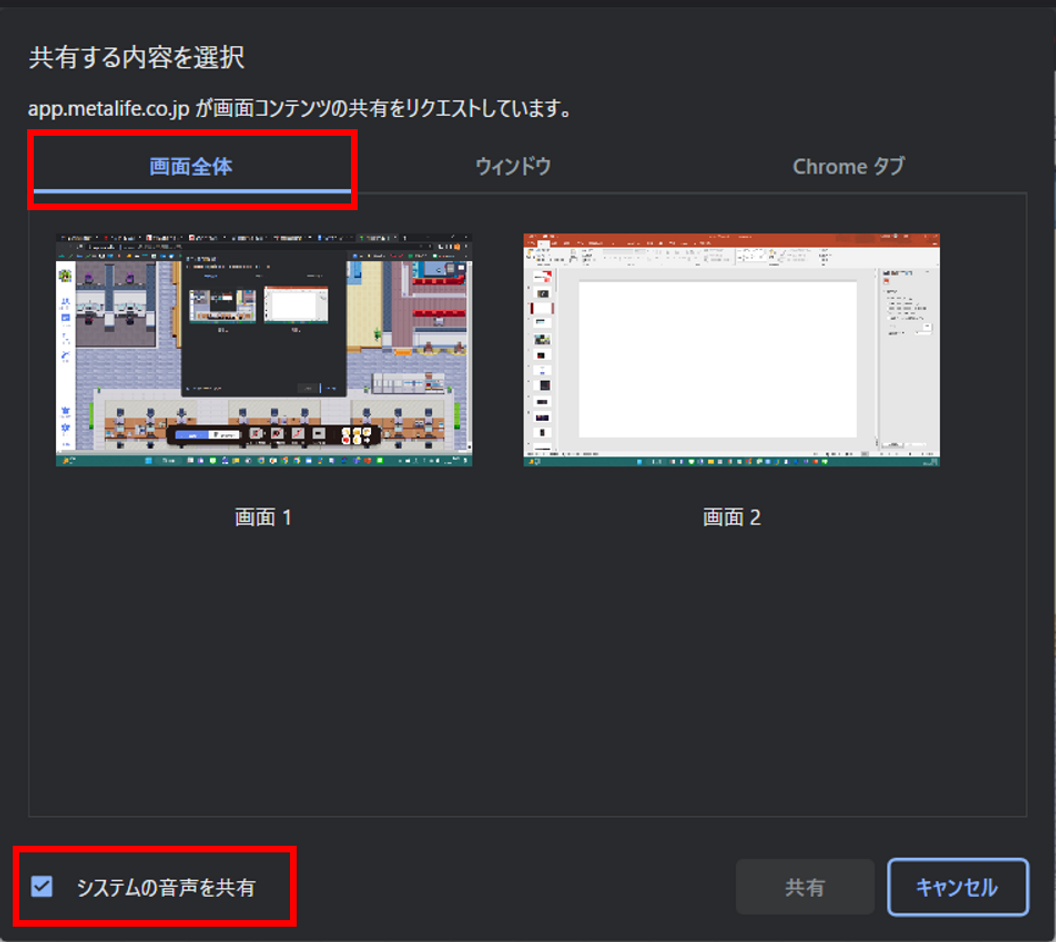The width and height of the screenshot is (1056, 942).
Task: Click the 共有する内容を選択 heading
Action: [x=137, y=57]
